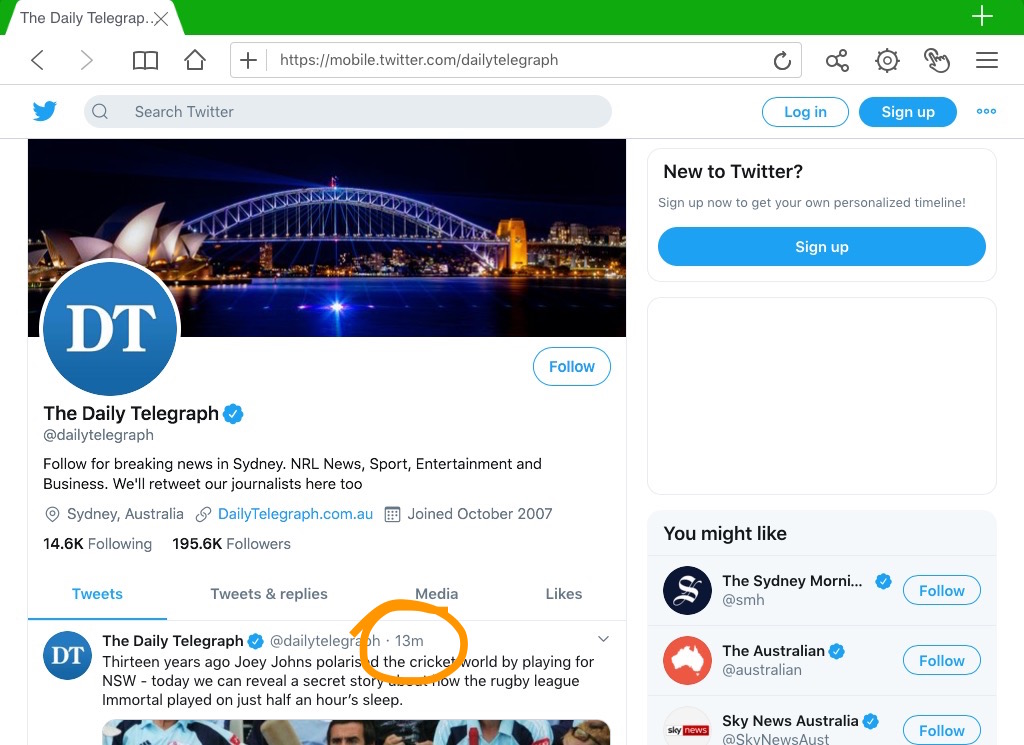Open the browser bookmarks book icon
Screen dimensions: 1024x745
145,61
